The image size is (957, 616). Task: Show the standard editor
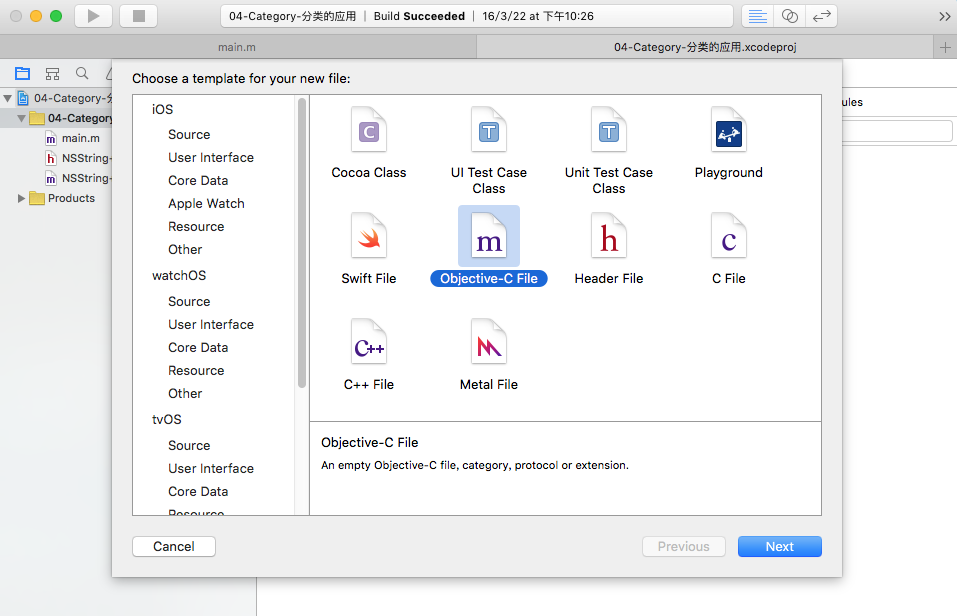[x=757, y=16]
